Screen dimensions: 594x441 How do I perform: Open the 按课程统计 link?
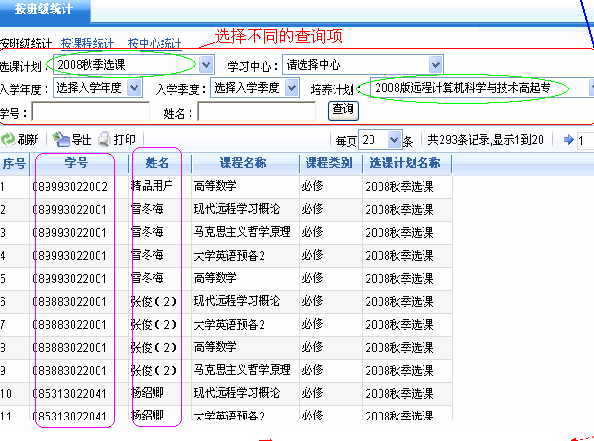click(x=87, y=44)
